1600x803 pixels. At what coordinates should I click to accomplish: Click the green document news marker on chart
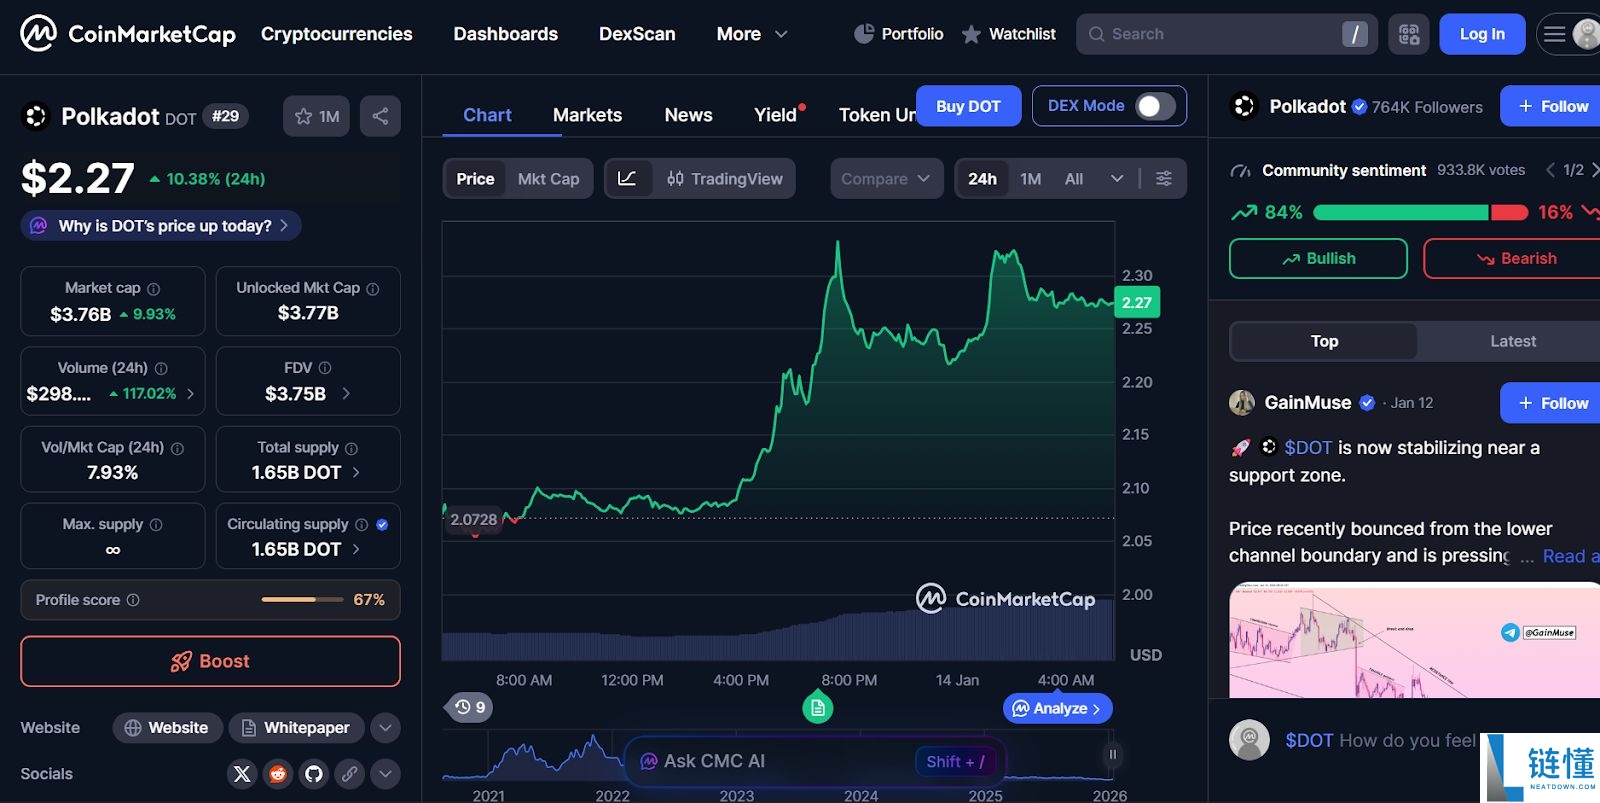(818, 708)
